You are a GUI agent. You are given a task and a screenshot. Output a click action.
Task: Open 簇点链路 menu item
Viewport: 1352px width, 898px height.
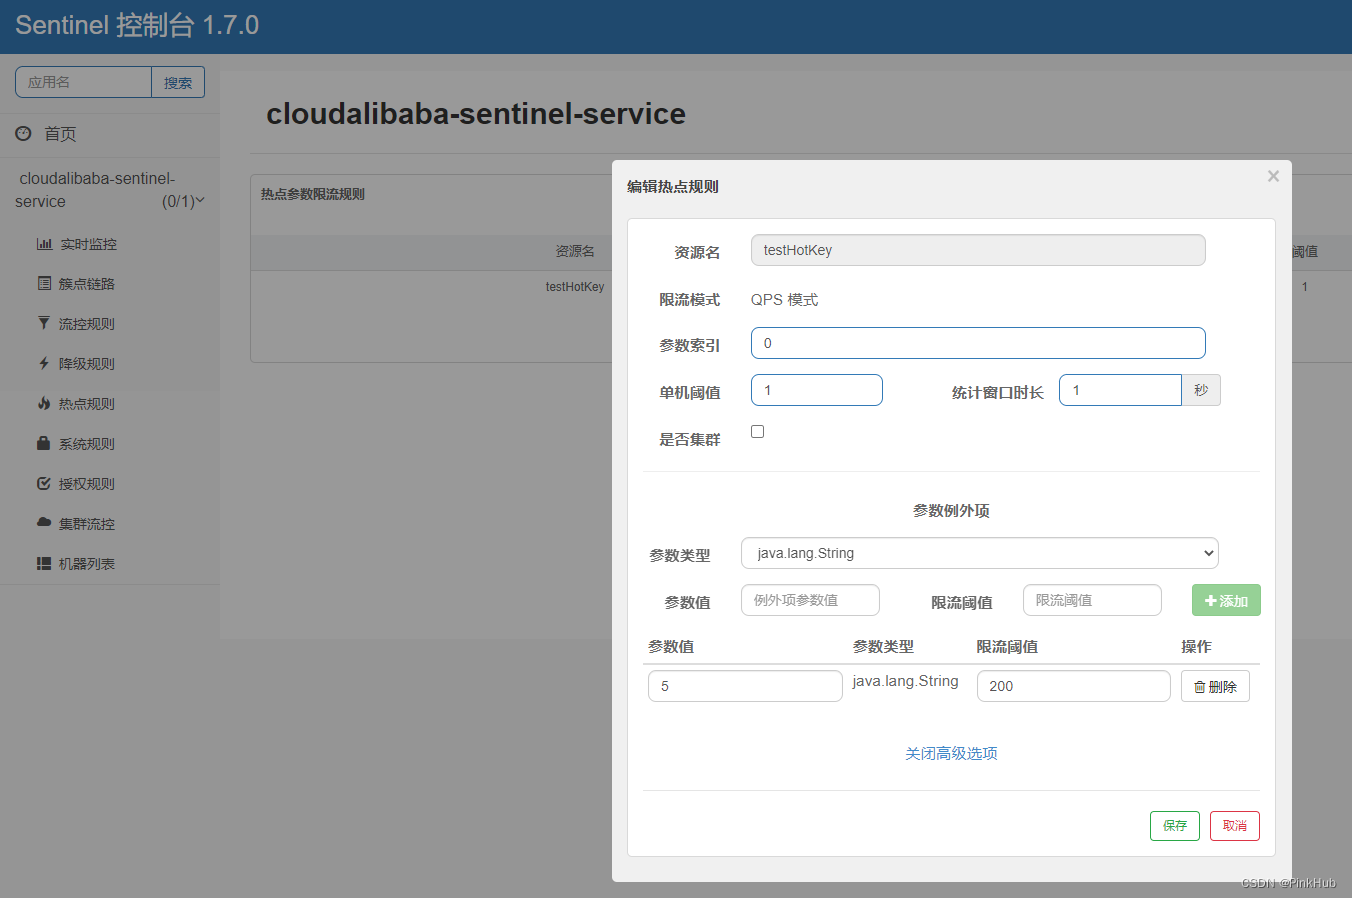tap(87, 284)
